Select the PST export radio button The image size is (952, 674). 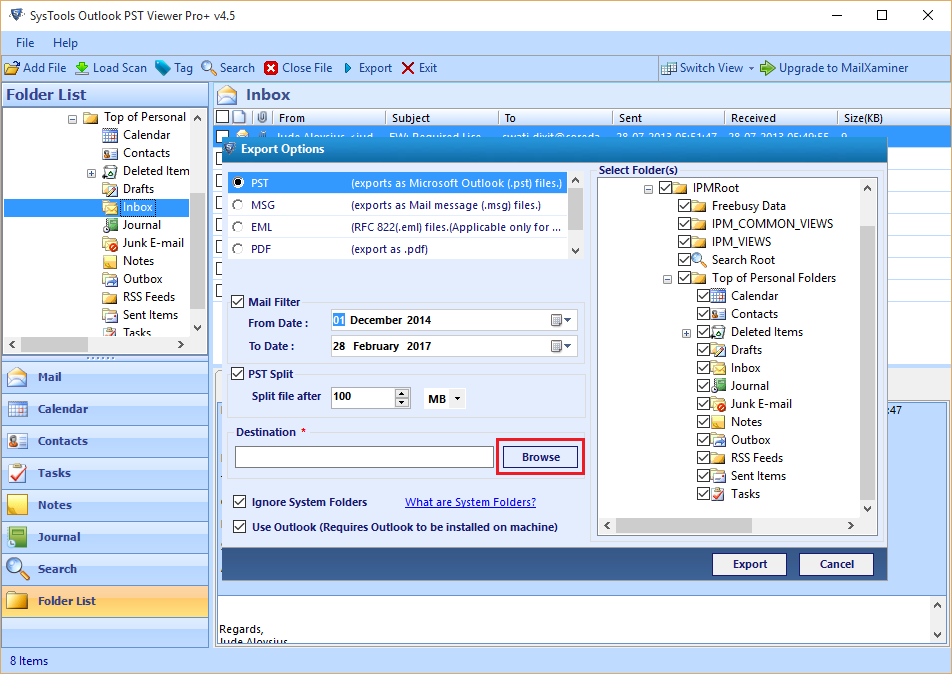238,183
